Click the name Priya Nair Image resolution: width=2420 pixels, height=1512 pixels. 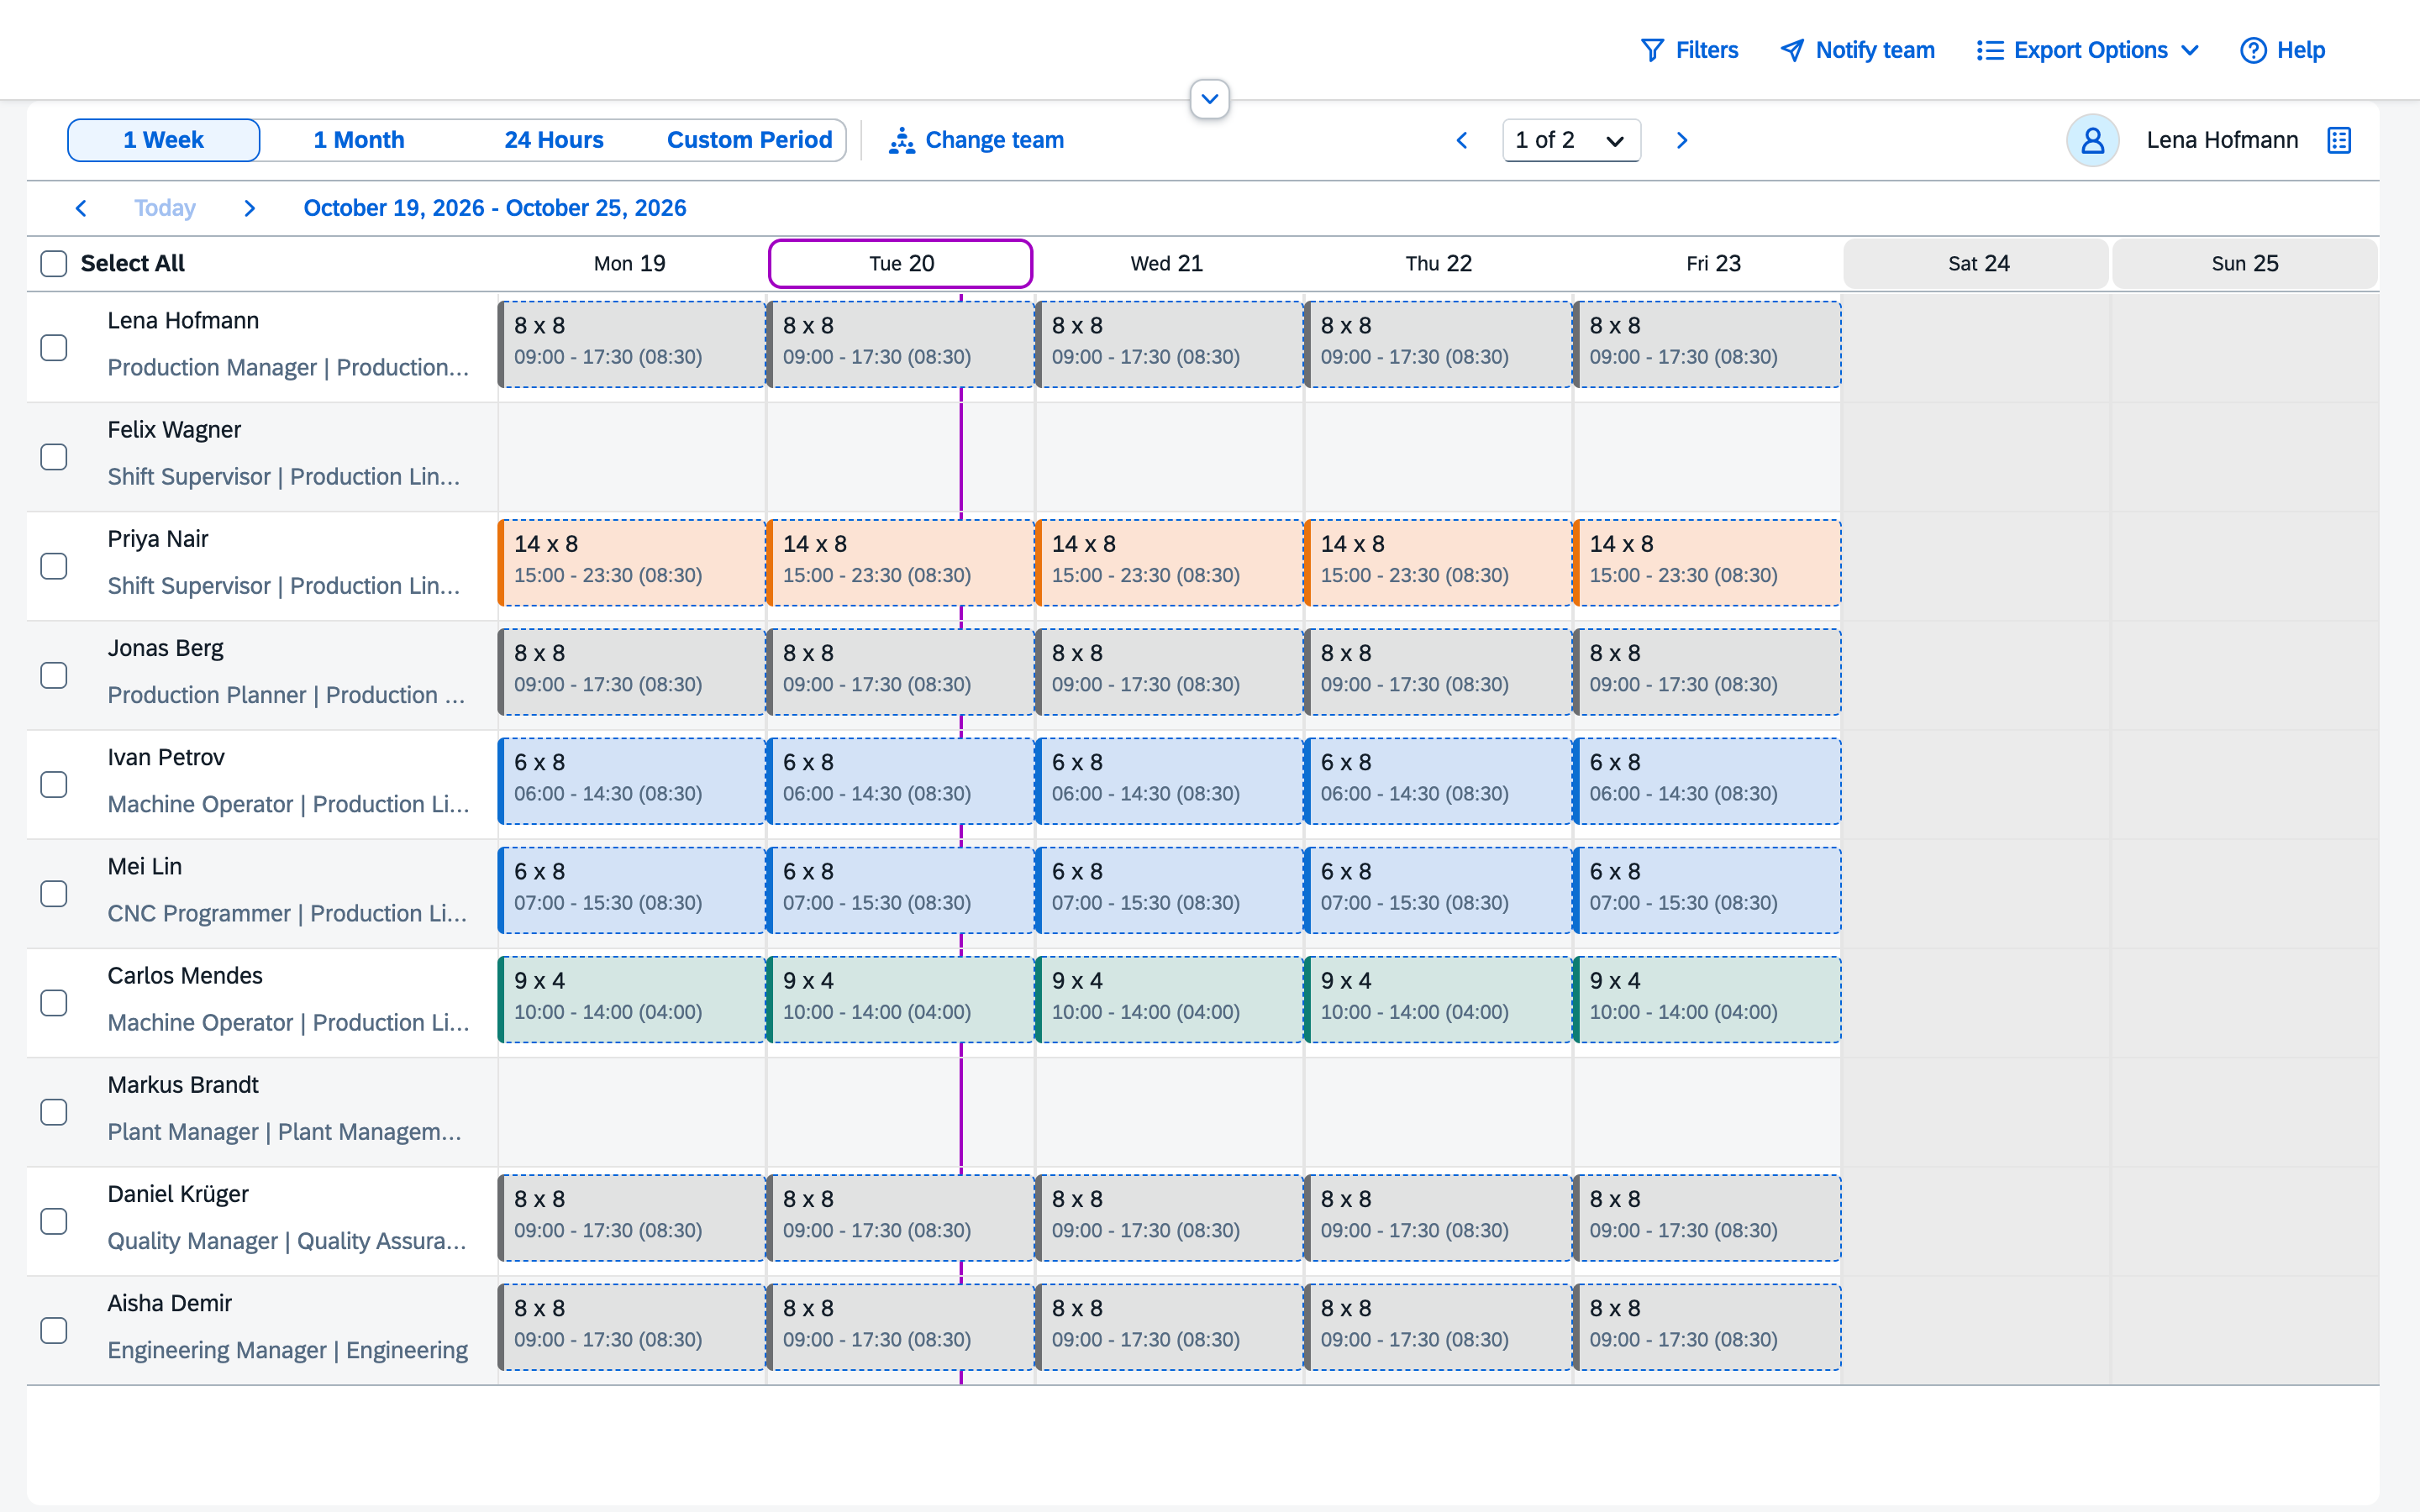pyautogui.click(x=158, y=539)
